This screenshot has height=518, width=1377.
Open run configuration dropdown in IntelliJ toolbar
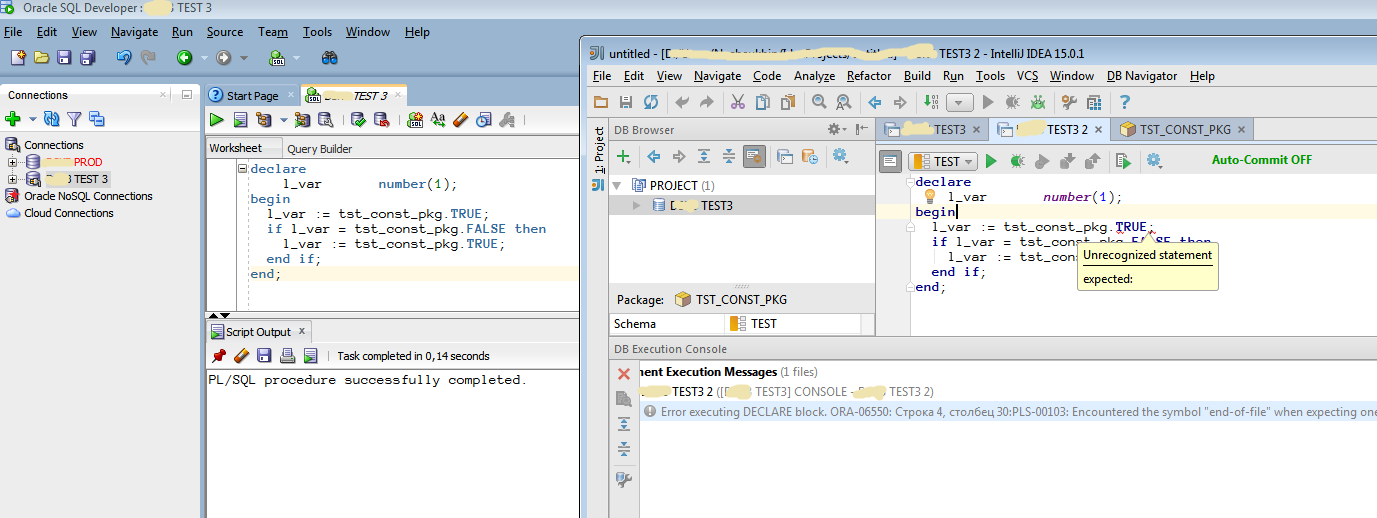(960, 102)
